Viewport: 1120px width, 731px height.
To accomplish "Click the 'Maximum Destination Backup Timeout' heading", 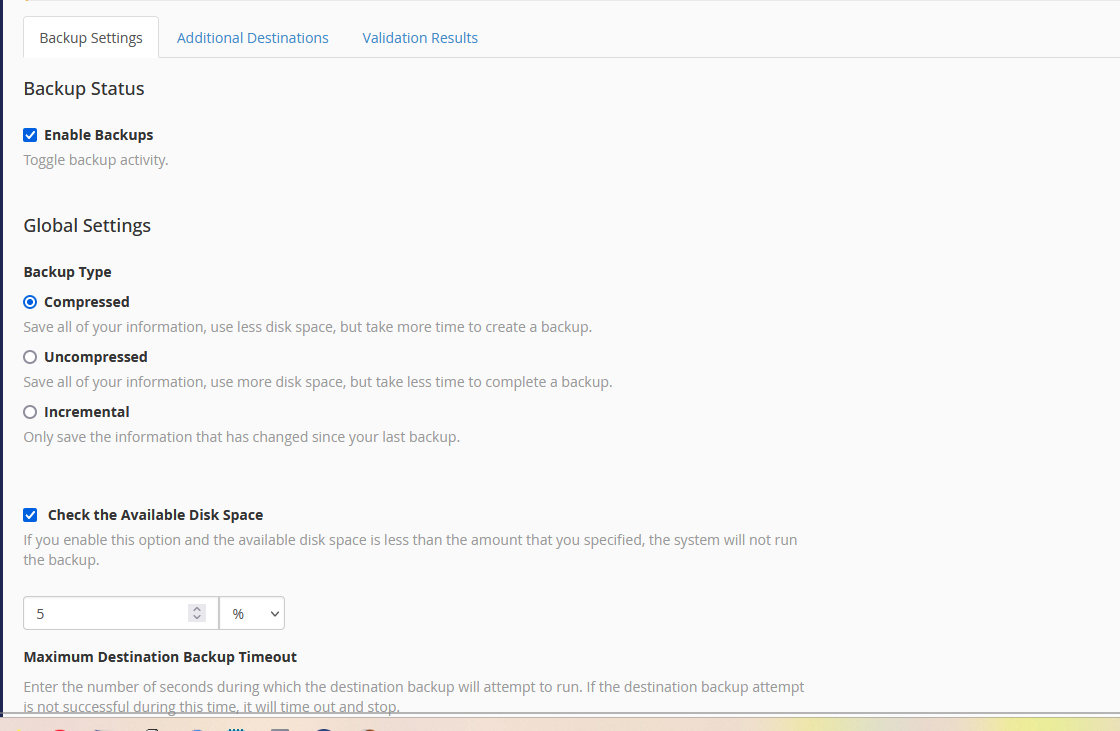I will [x=160, y=657].
